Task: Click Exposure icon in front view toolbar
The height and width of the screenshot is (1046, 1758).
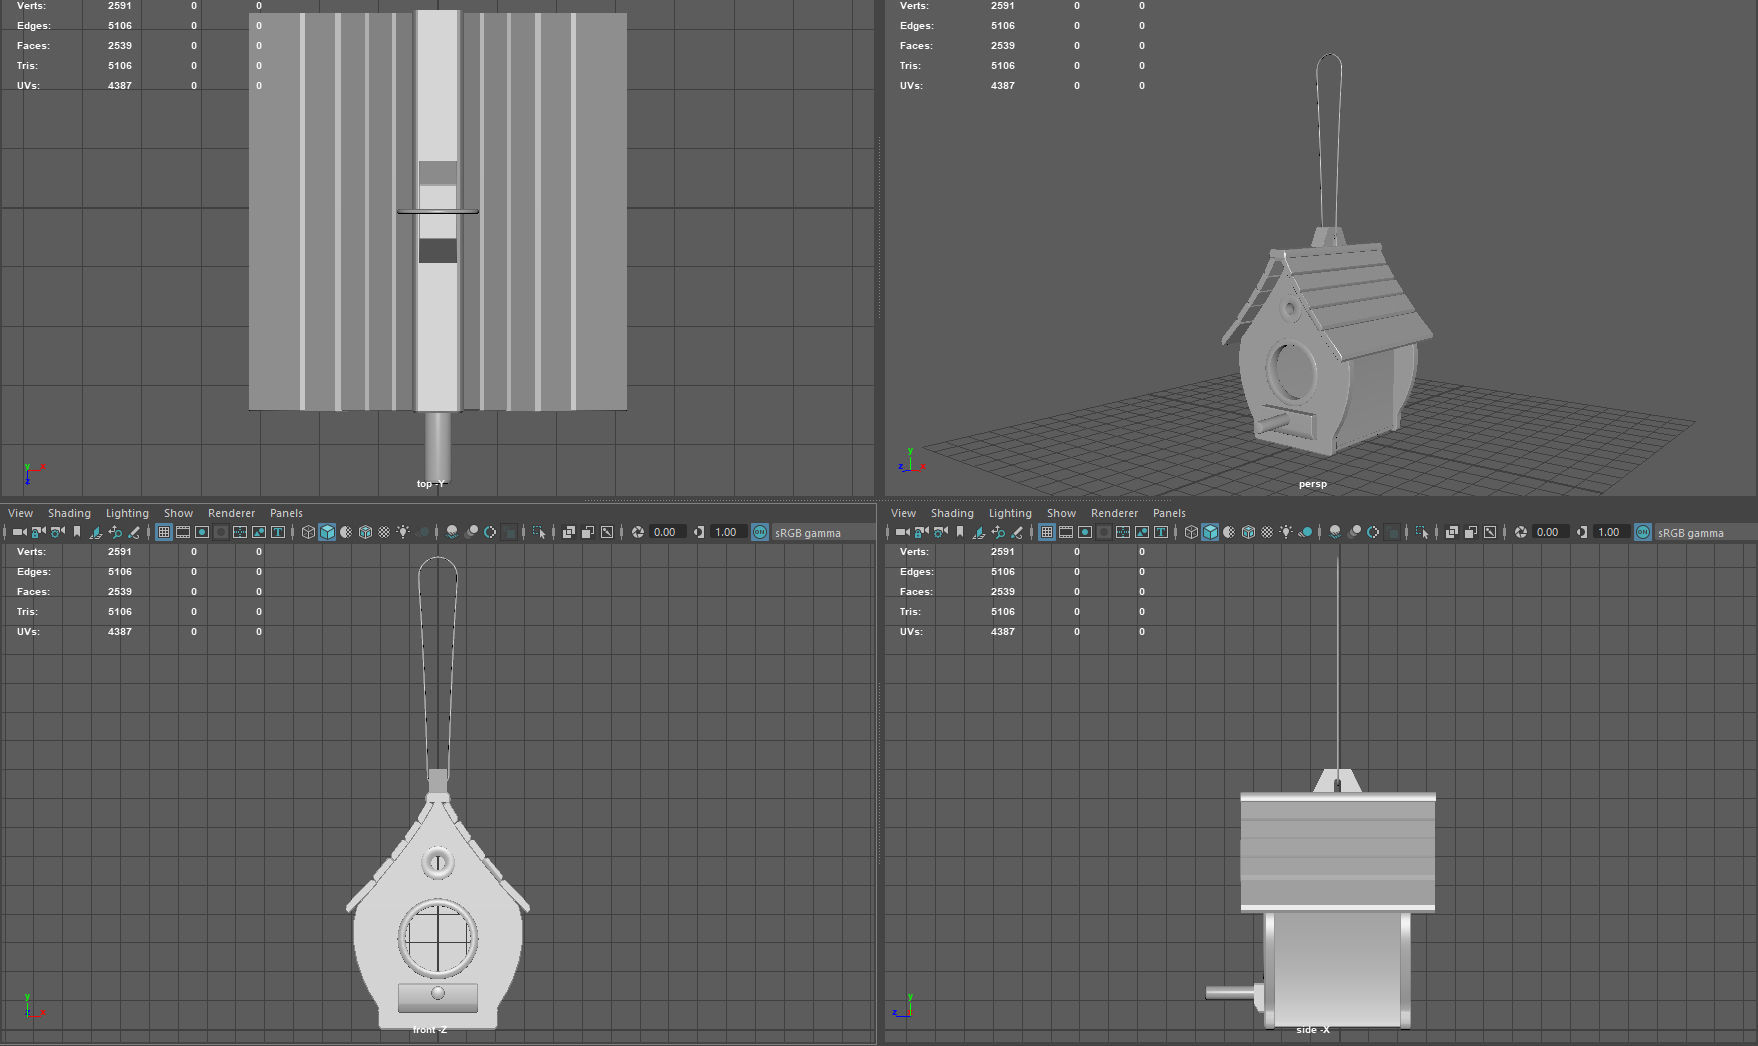Action: pyautogui.click(x=638, y=532)
